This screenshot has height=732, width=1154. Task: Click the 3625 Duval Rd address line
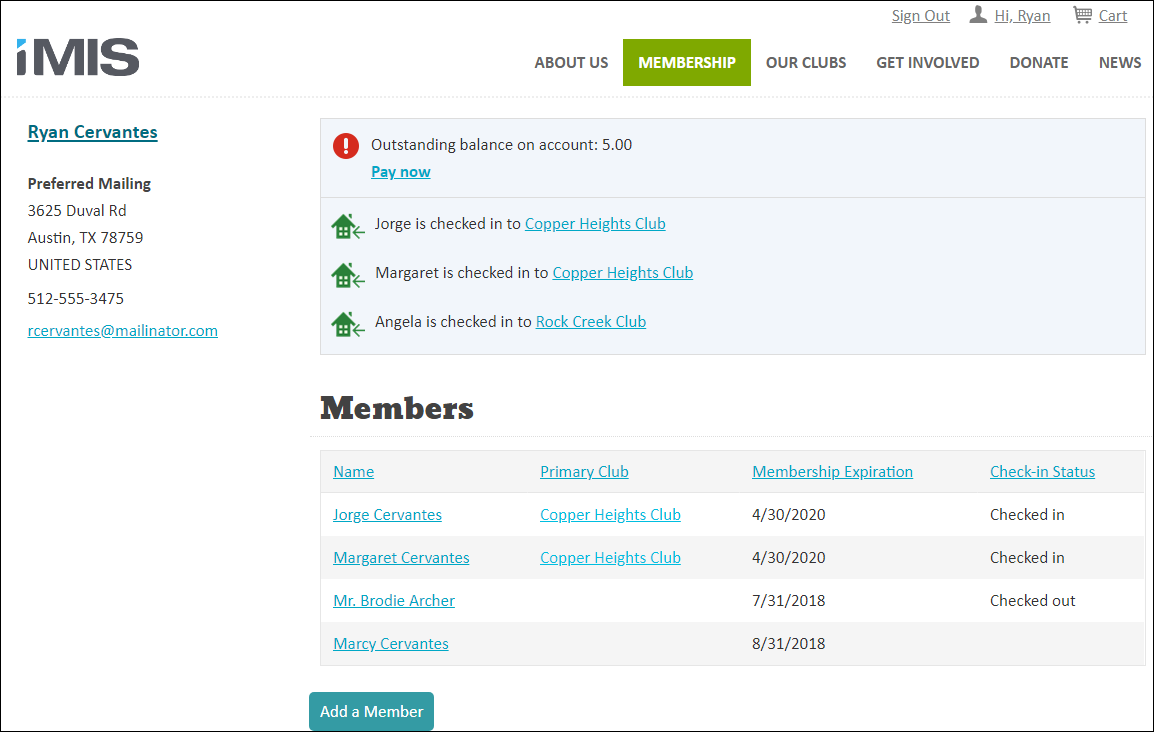pos(77,210)
